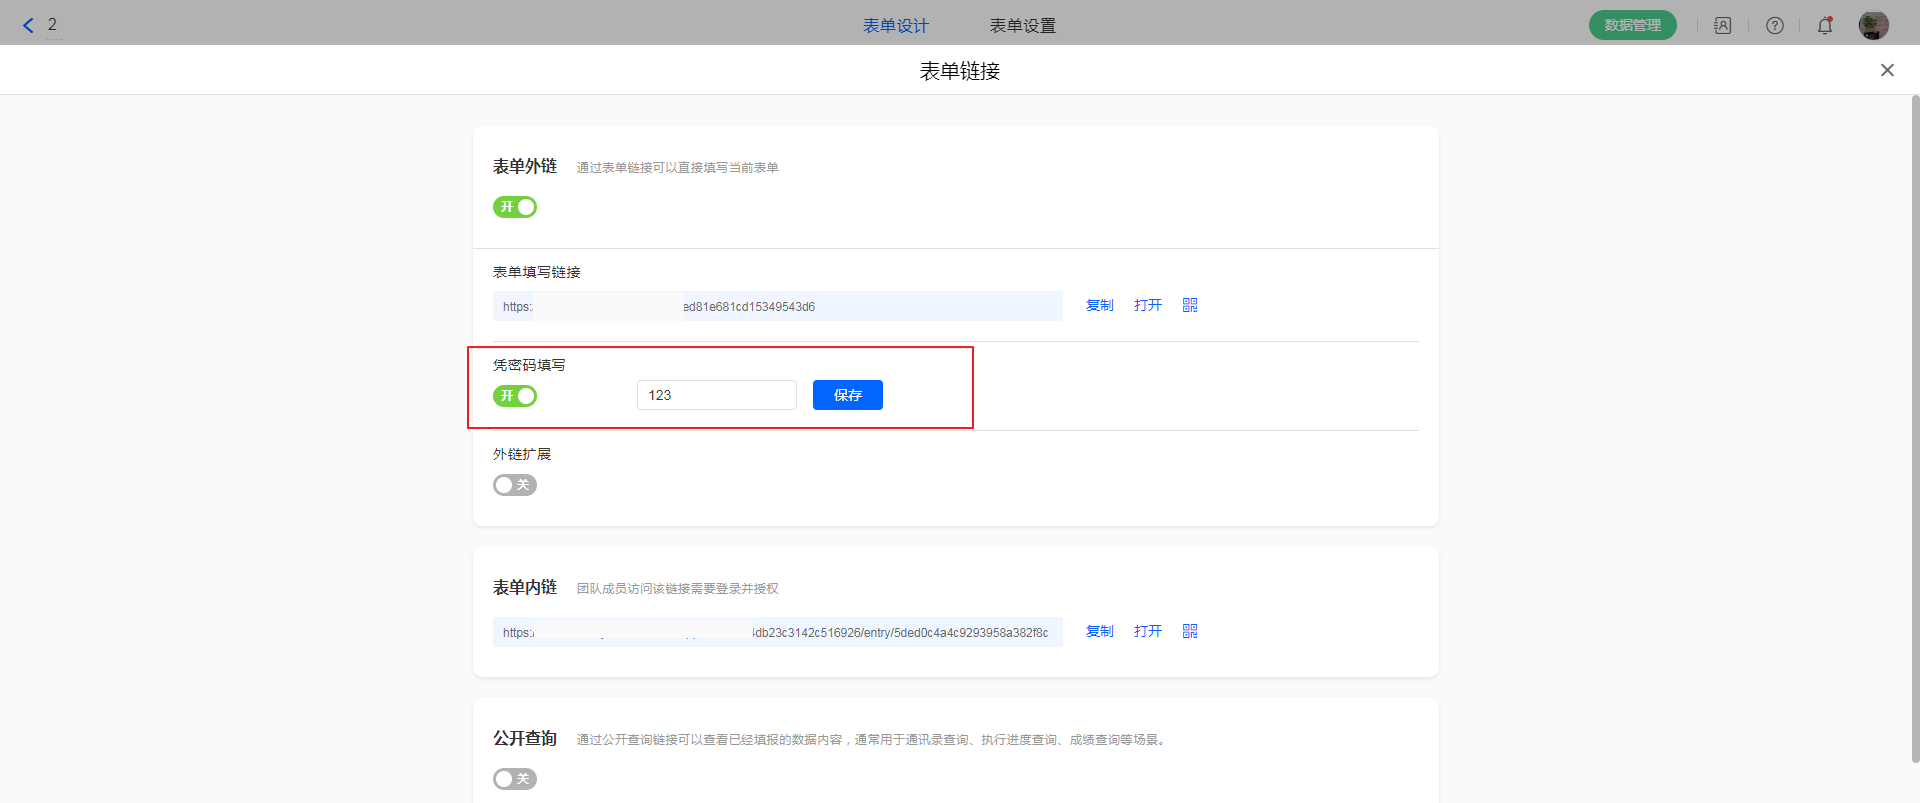Viewport: 1920px width, 803px height.
Task: Open the help question mark icon
Action: pos(1774,26)
